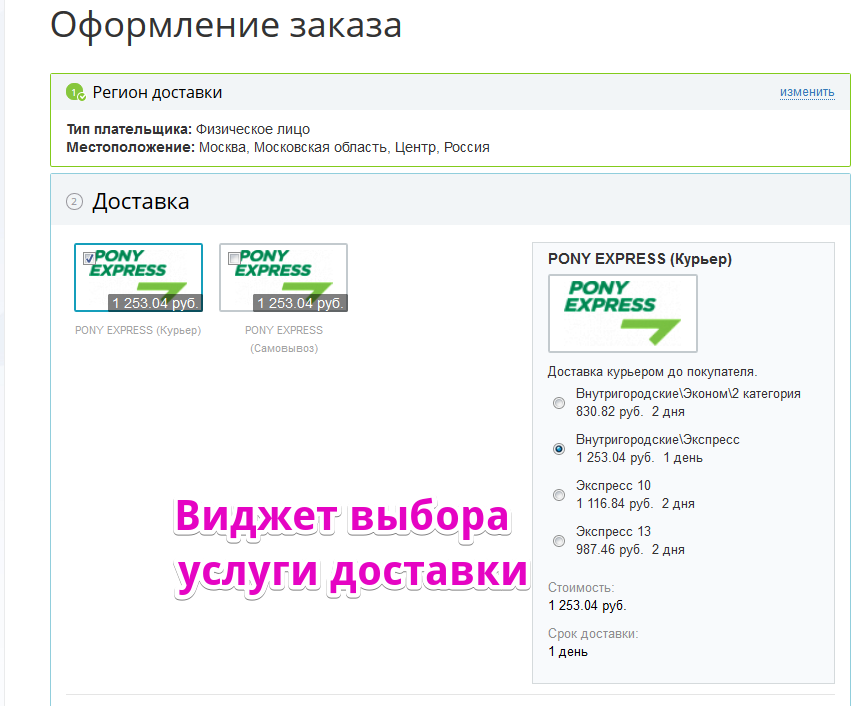Viewport: 865px width, 706px height.
Task: Click the 1 253.04 руб. price badge on Курьер tile
Action: point(155,303)
